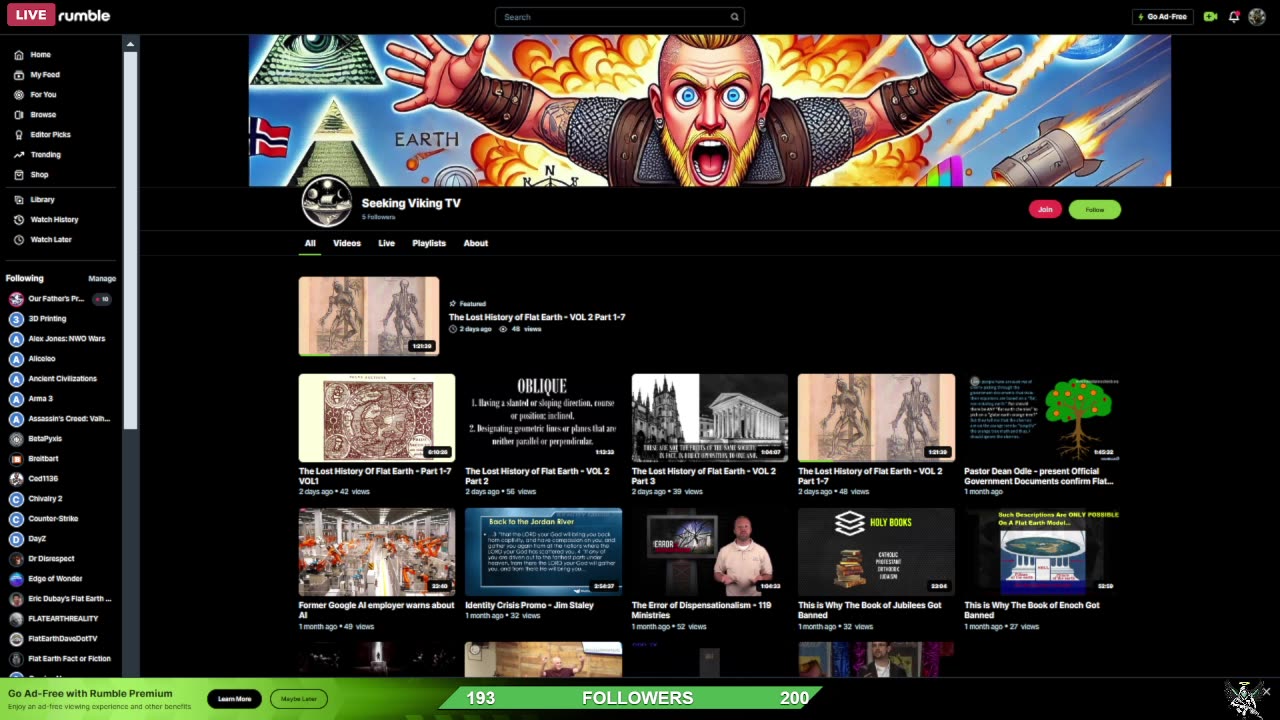
Task: Click the Dr Disrespect channel avatar
Action: [x=16, y=559]
